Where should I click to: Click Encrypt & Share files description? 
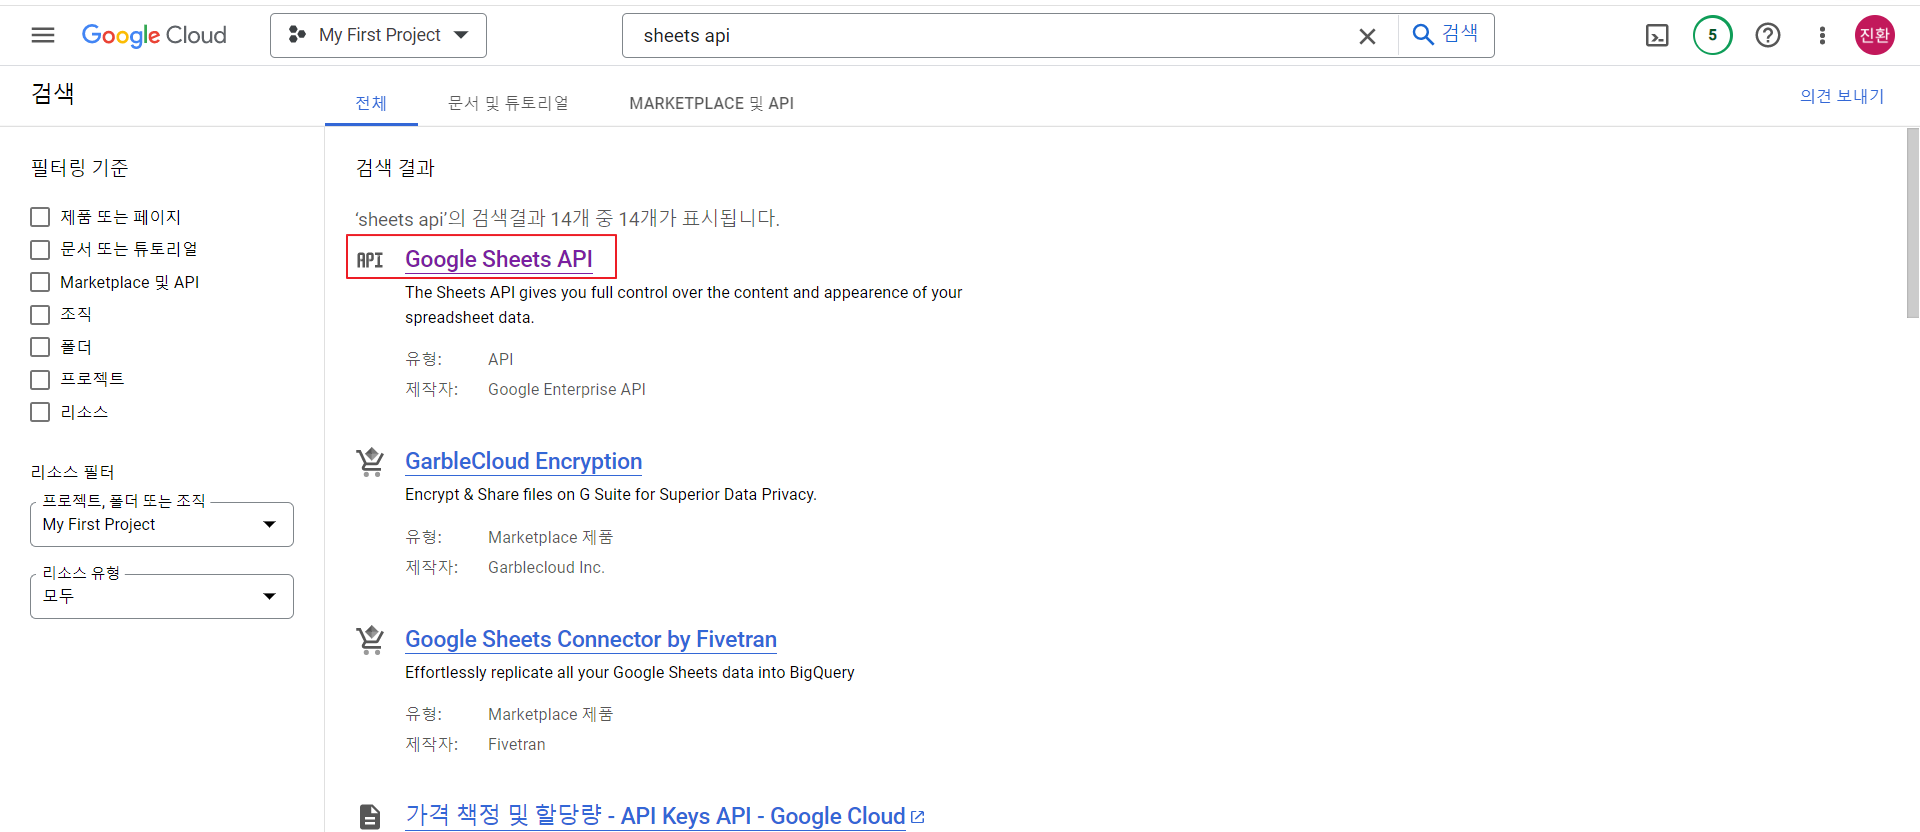[x=611, y=494]
